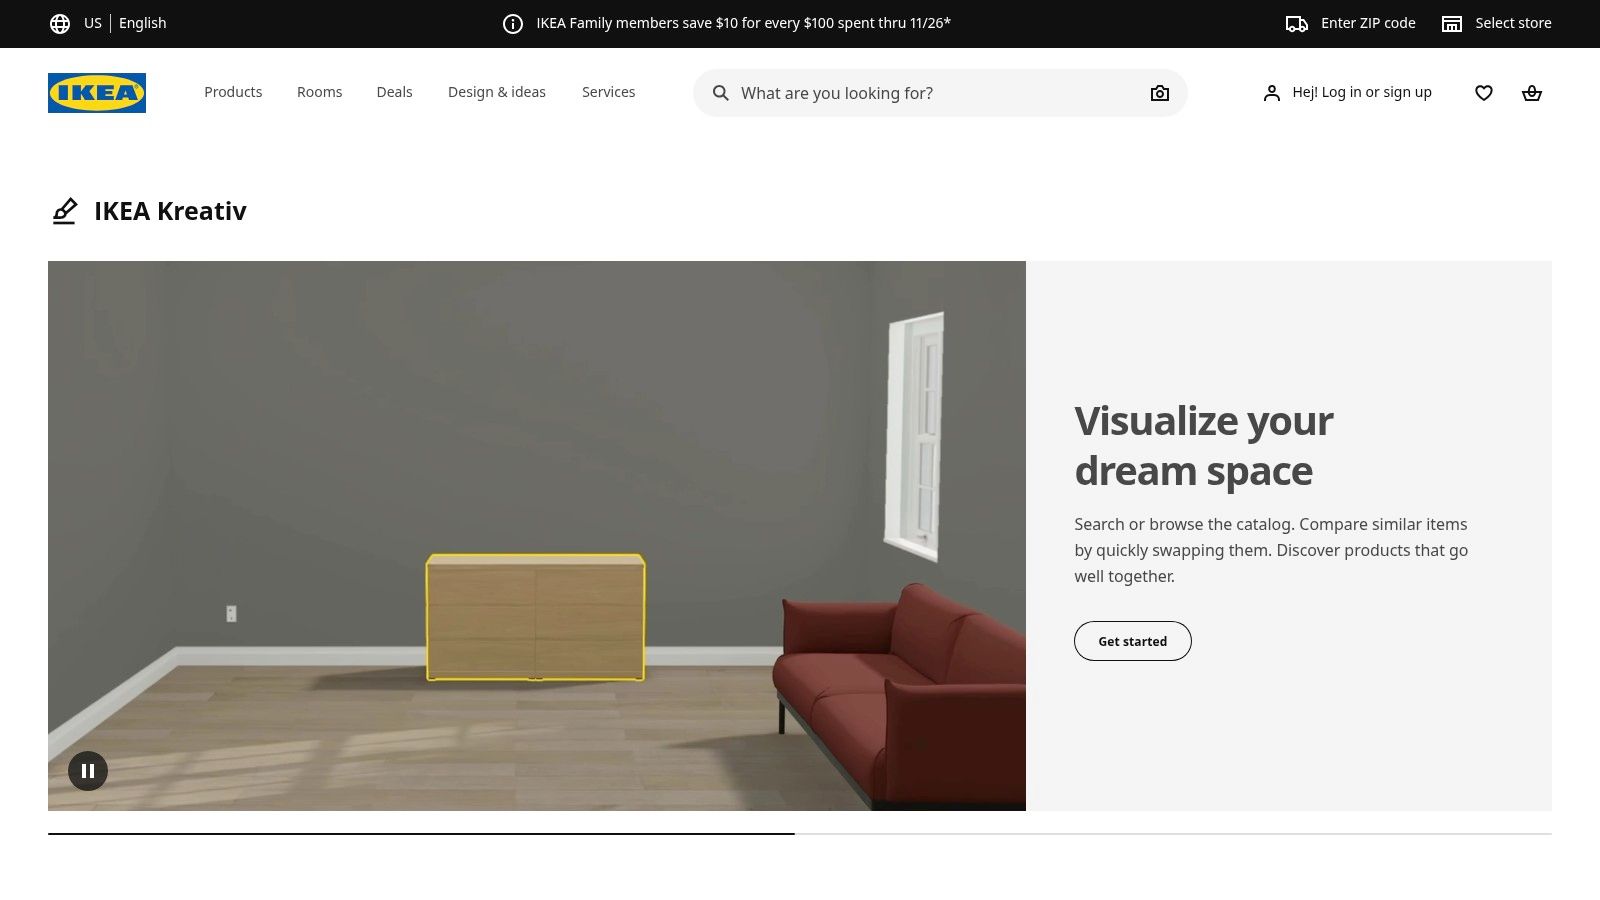Click the delivery truck icon
This screenshot has height=900, width=1600.
(1297, 23)
